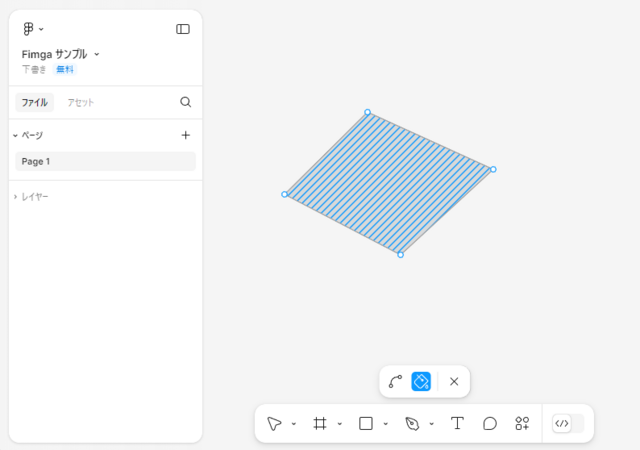Screen dimensions: 640x450
Task: Select the Comment tool
Action: (x=490, y=423)
